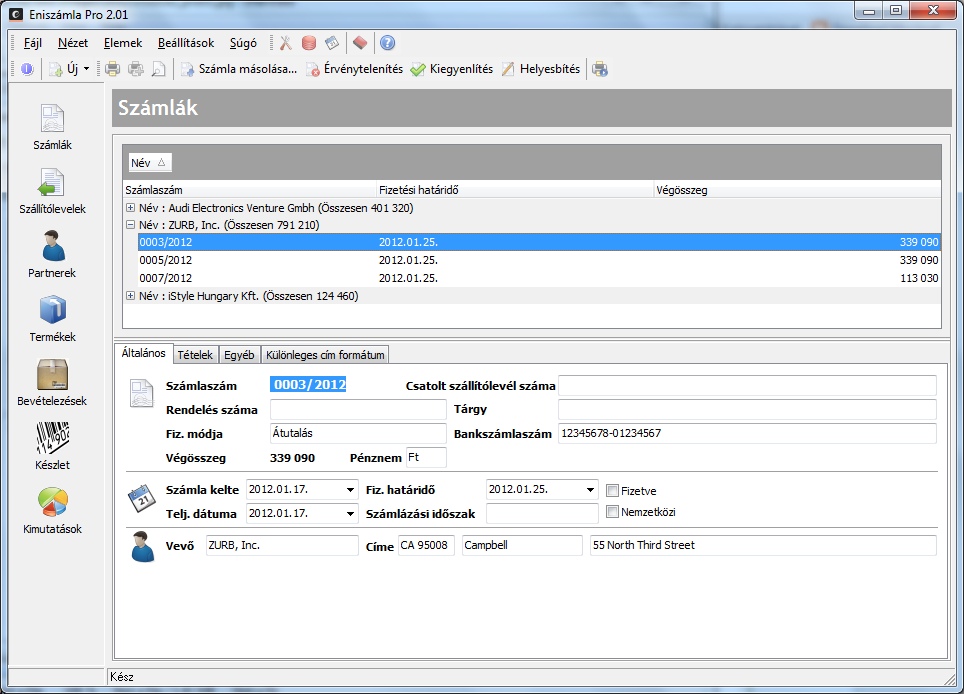964x694 pixels.
Task: Expand the Audi Electronics Venture Gmbh group
Action: (130, 208)
